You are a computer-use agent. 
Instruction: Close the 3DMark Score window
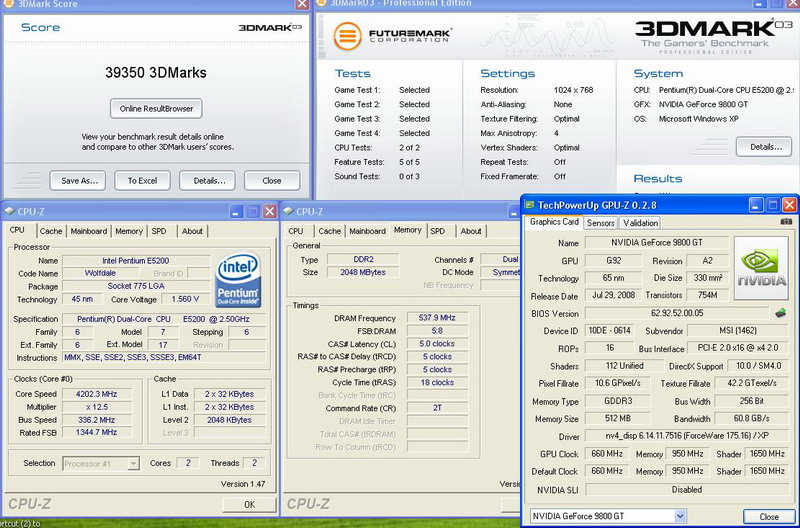point(302,4)
